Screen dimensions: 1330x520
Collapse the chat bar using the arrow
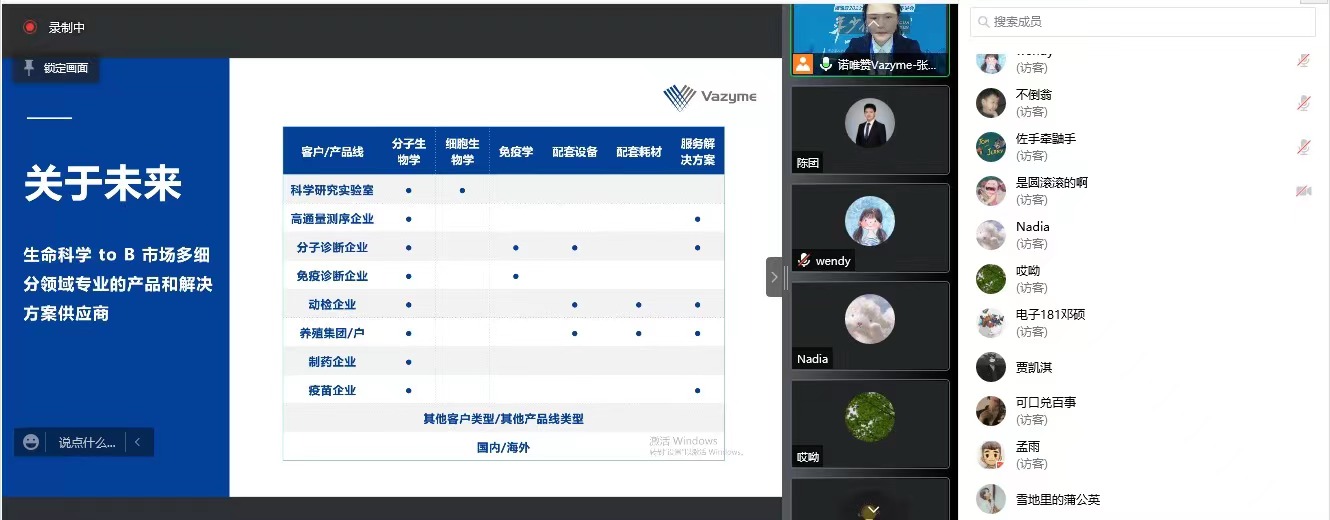point(138,442)
